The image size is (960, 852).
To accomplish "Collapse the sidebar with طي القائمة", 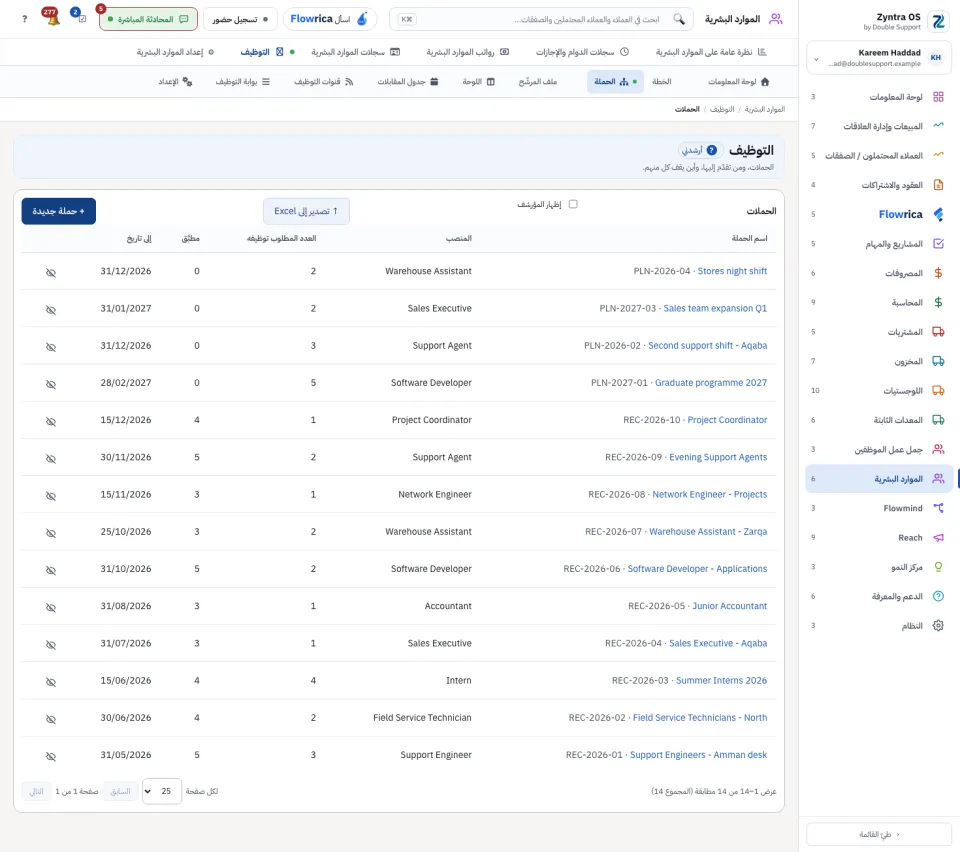I will [879, 834].
